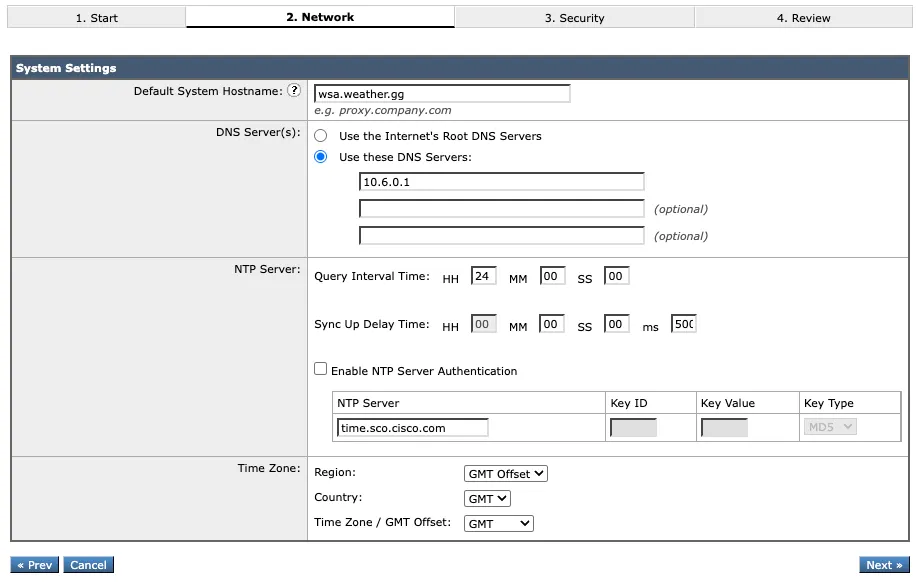916x582 pixels.
Task: Open the Country dropdown
Action: [486, 498]
